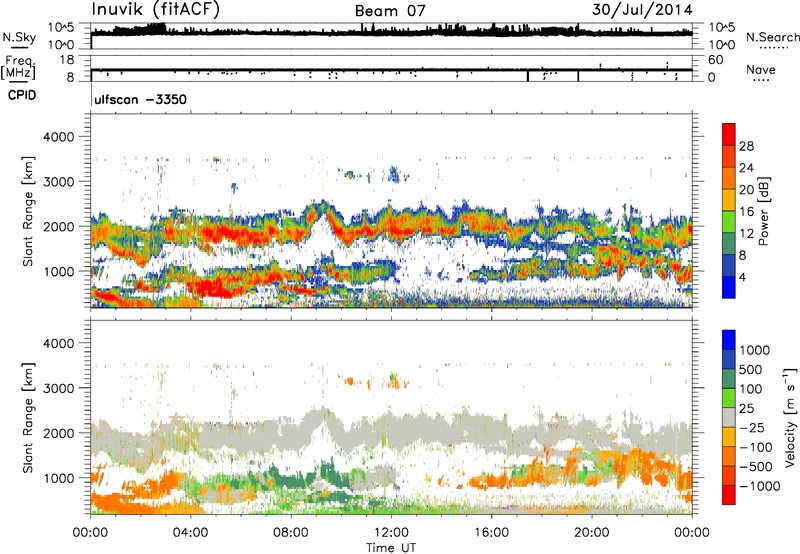800x554 pixels.
Task: Click the 'ulfscan -3350' program text
Action: click(140, 99)
